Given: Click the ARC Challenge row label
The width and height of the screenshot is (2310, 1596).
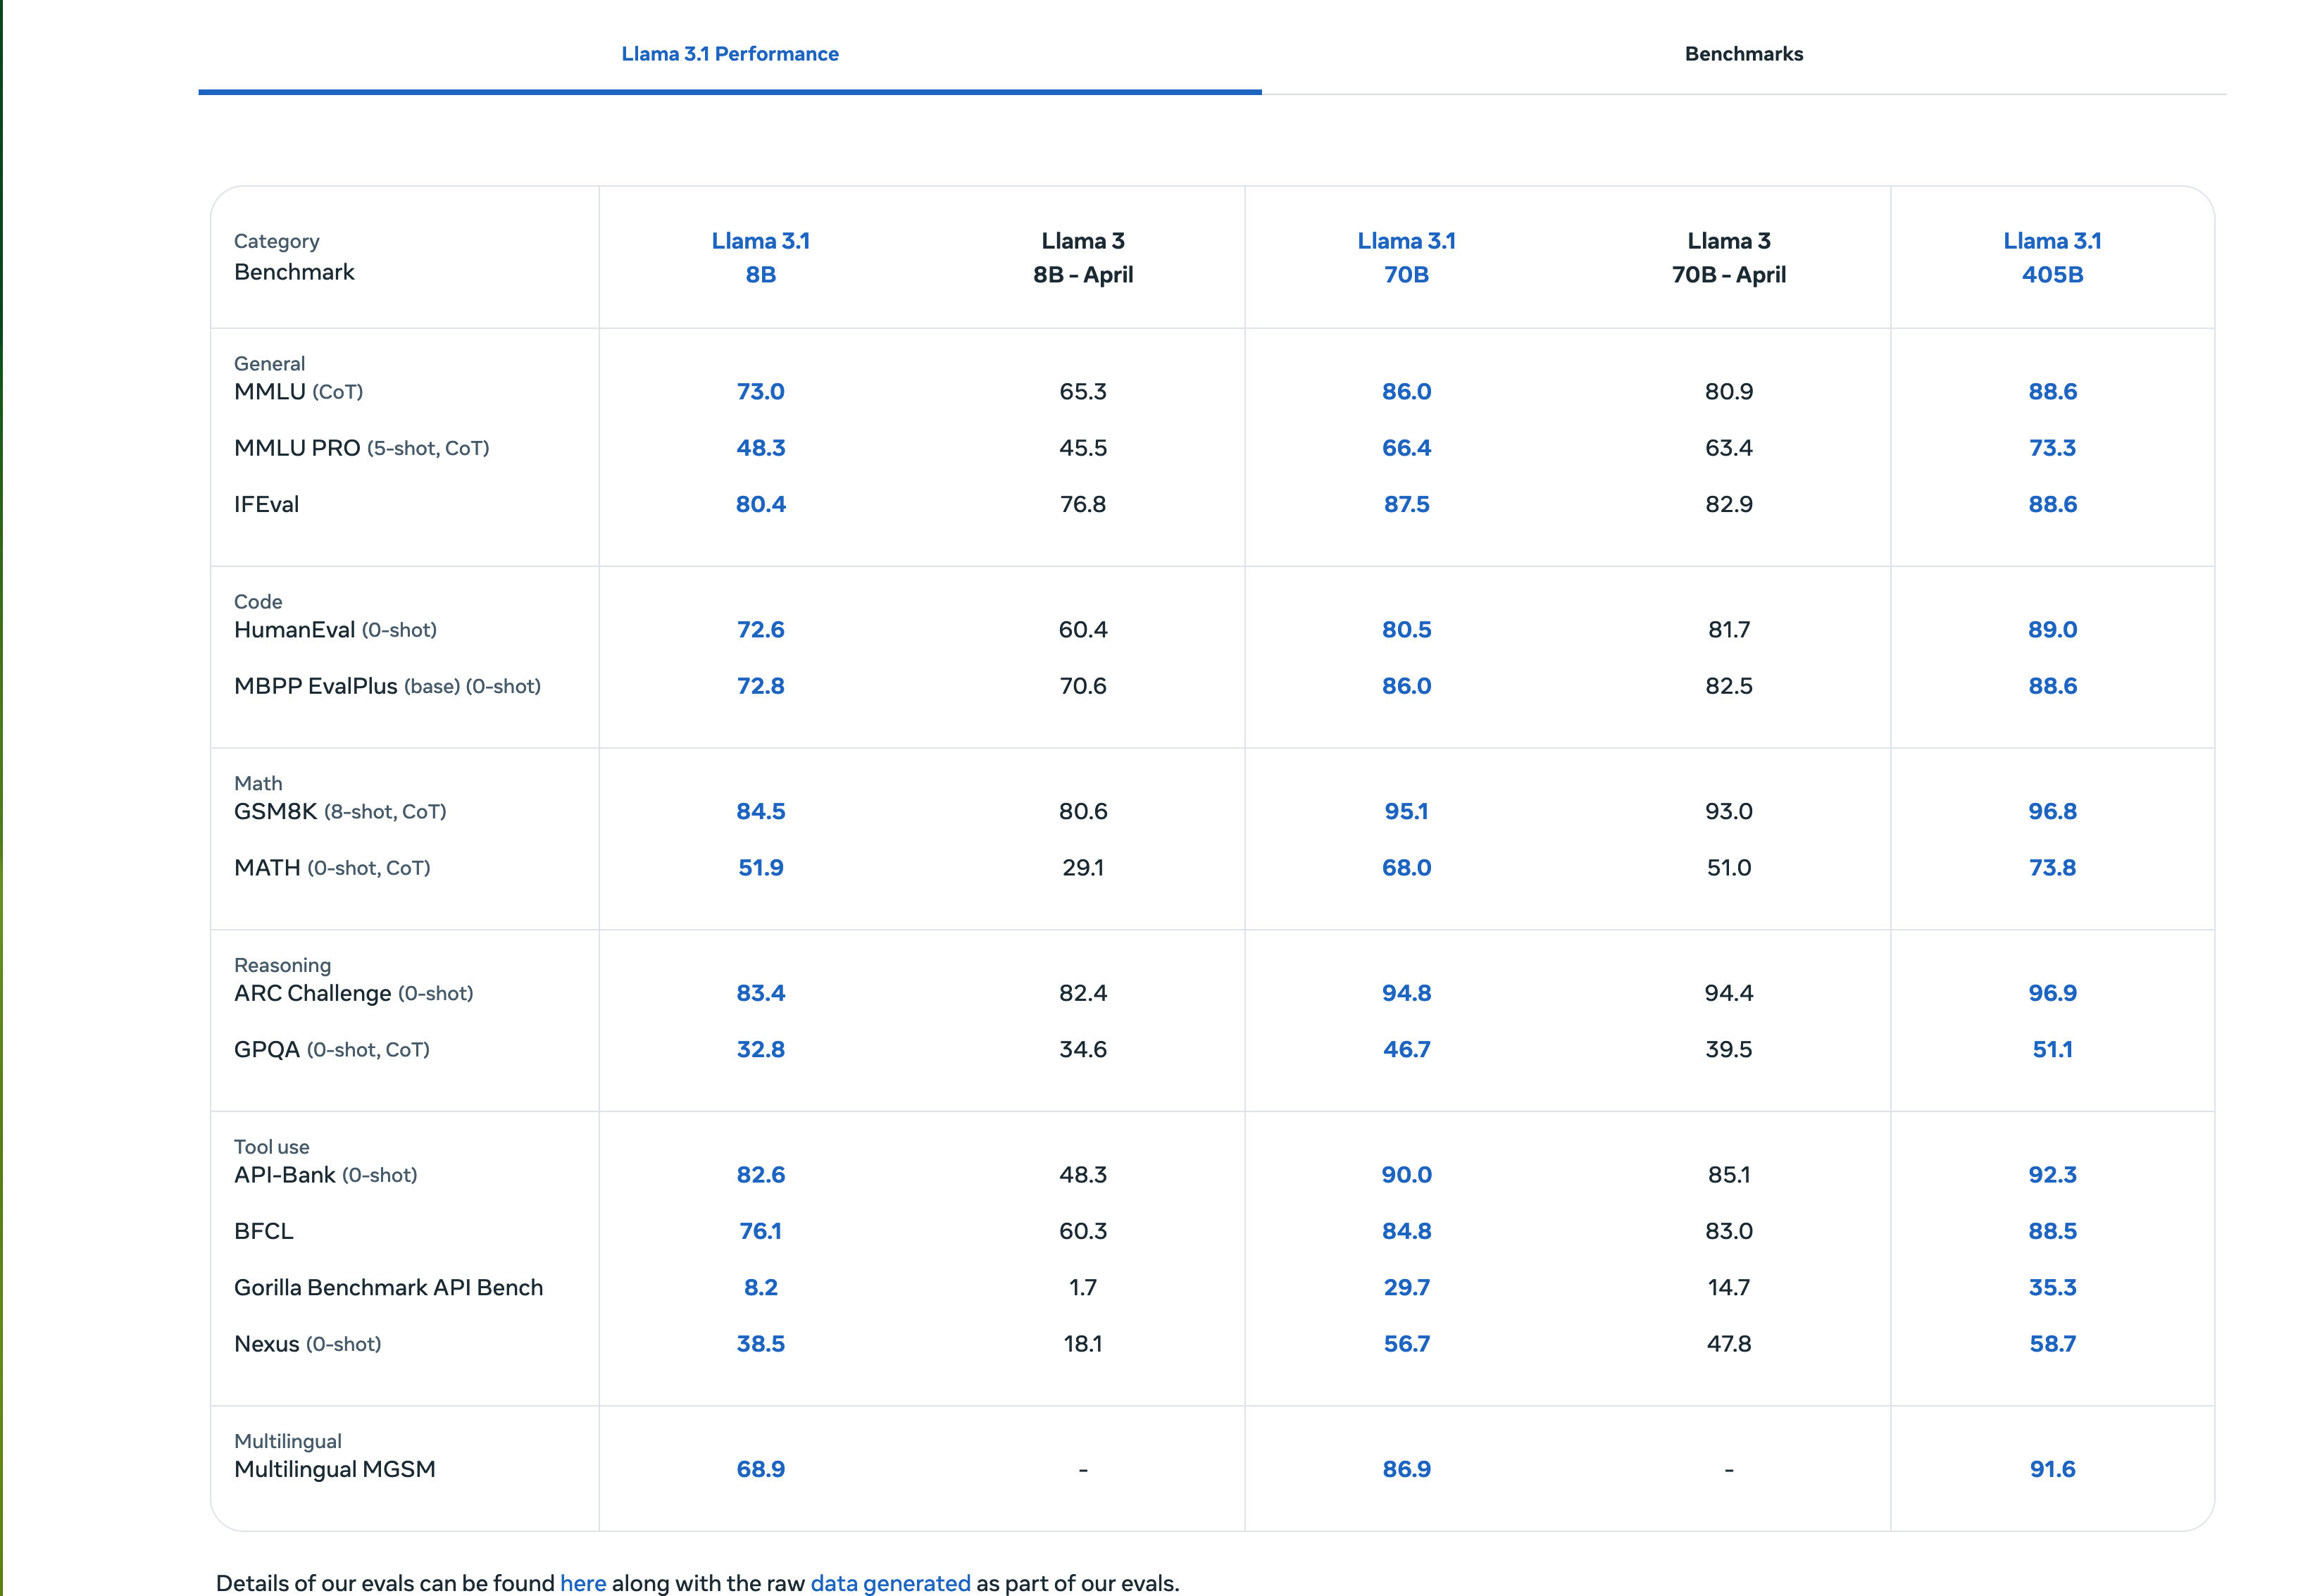Looking at the screenshot, I should [353, 993].
